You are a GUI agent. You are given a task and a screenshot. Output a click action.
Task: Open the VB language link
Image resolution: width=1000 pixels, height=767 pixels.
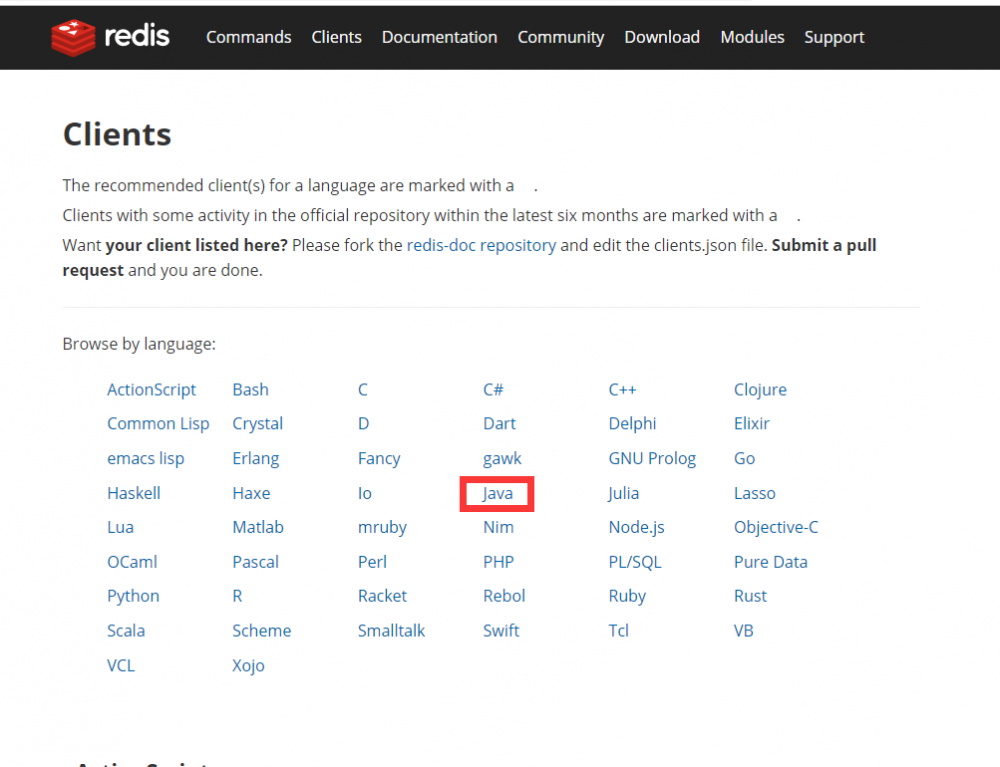click(744, 631)
